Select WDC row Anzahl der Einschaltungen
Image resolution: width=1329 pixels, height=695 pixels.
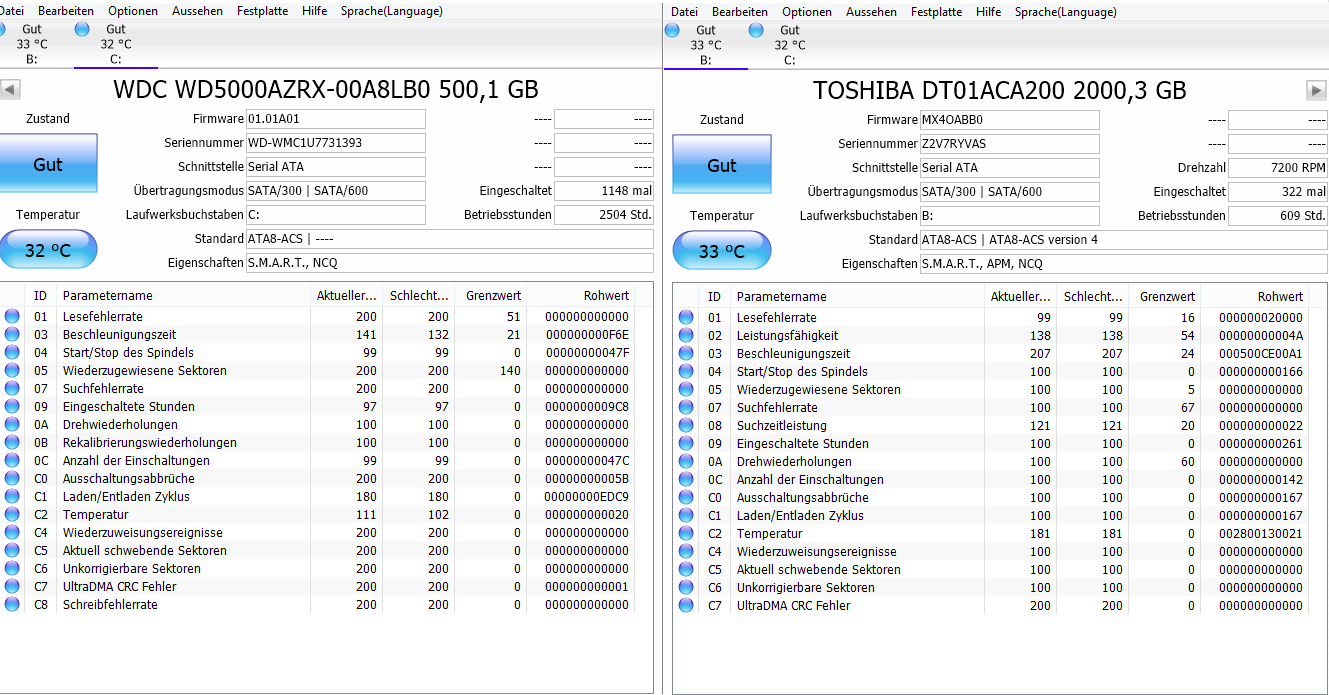tap(318, 460)
